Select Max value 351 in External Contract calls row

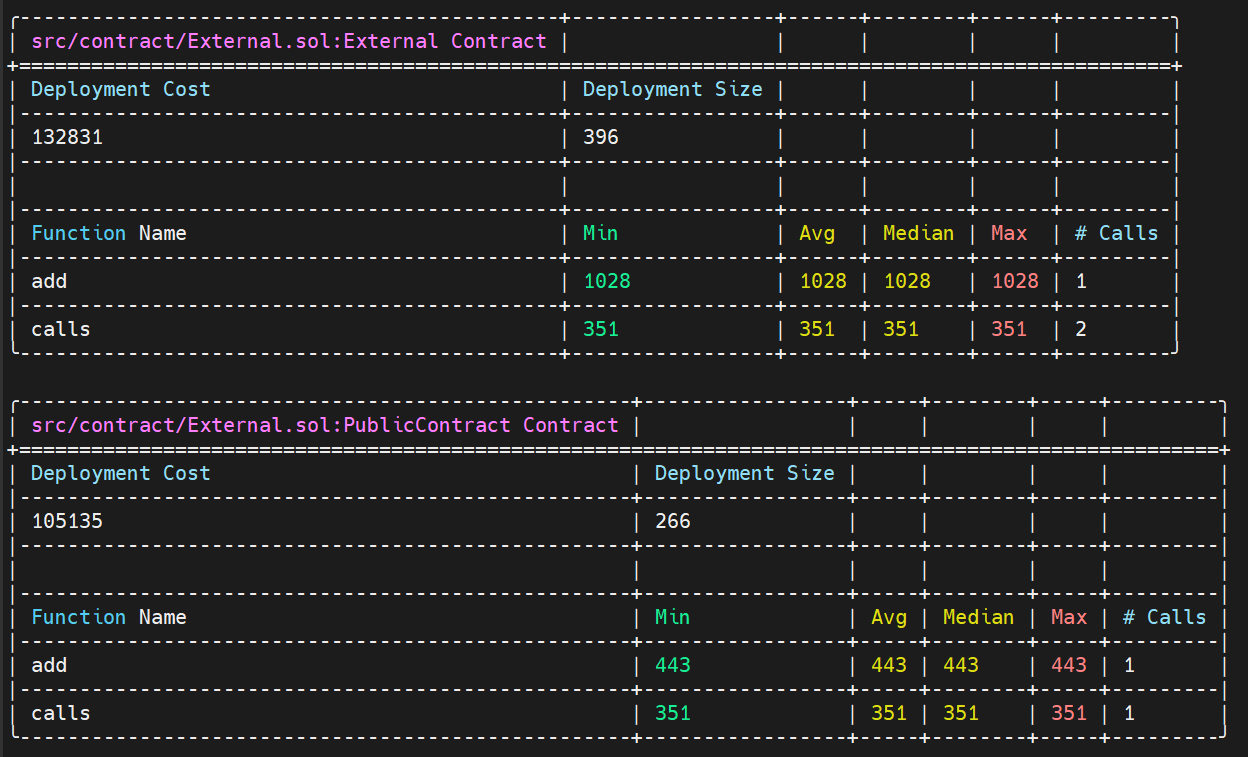click(1009, 329)
